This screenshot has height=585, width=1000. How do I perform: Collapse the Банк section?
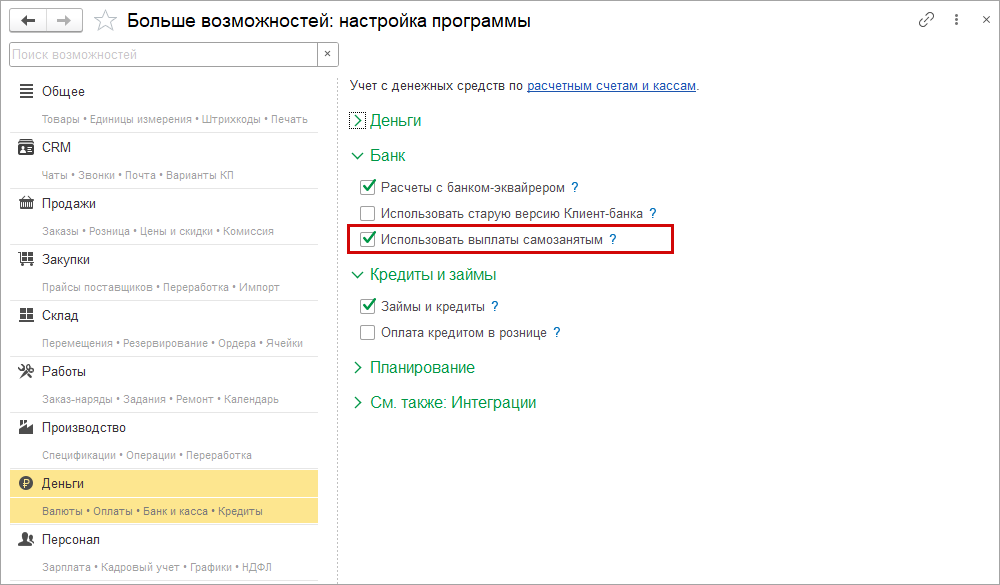coord(358,156)
